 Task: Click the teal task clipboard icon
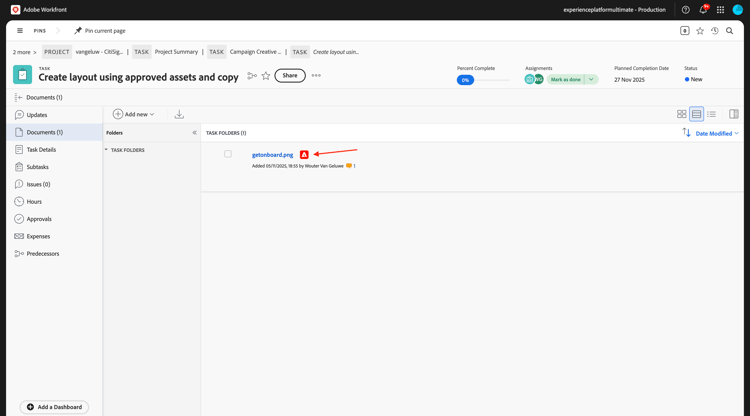22,75
